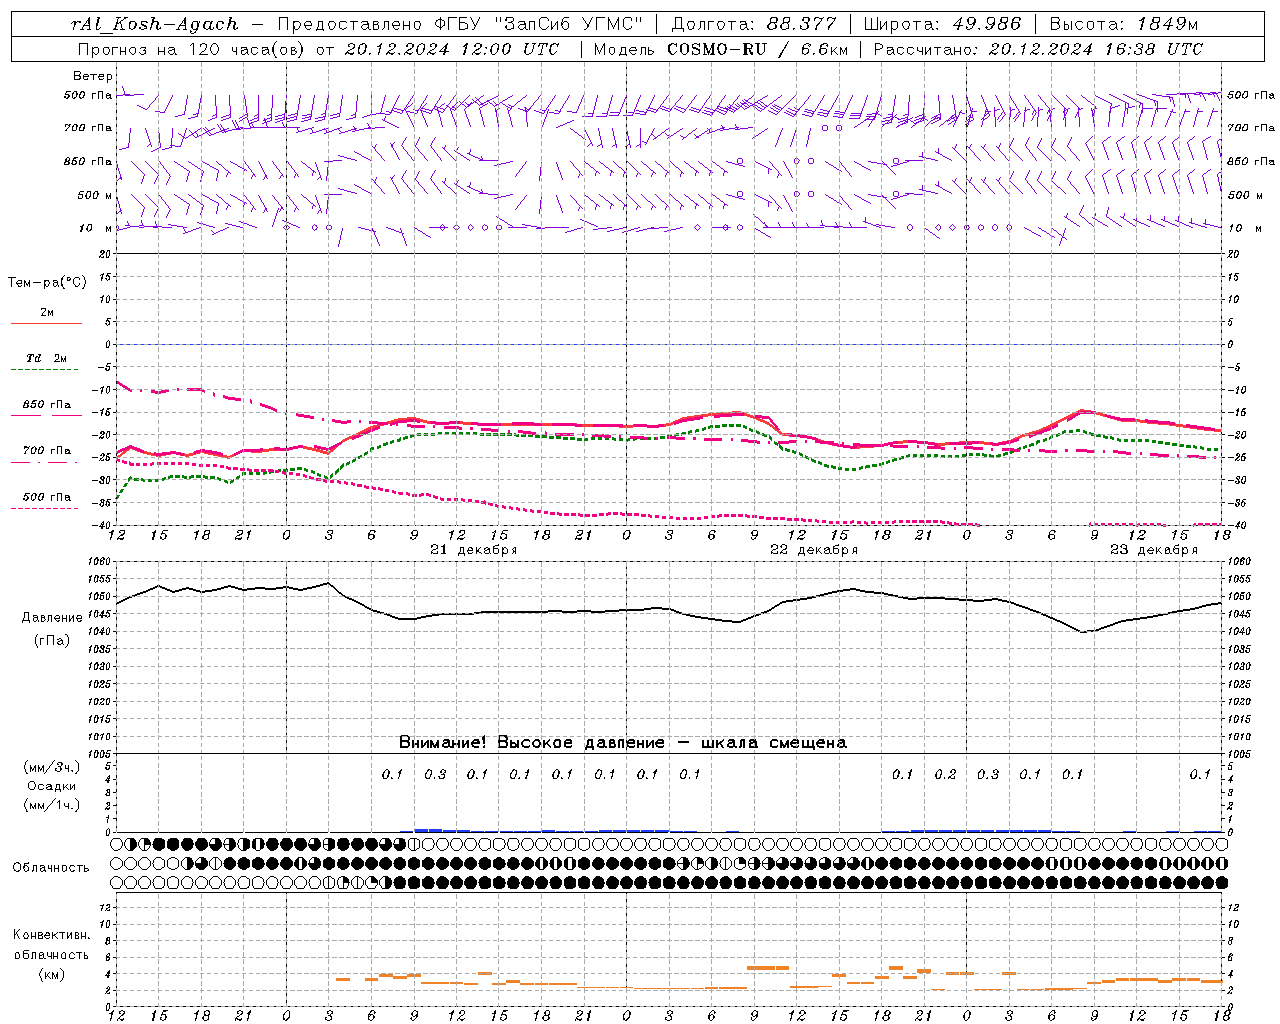Screen dimensions: 1280x1024
Task: Click the (км) unit under convective cloudiness
Action: tap(51, 974)
